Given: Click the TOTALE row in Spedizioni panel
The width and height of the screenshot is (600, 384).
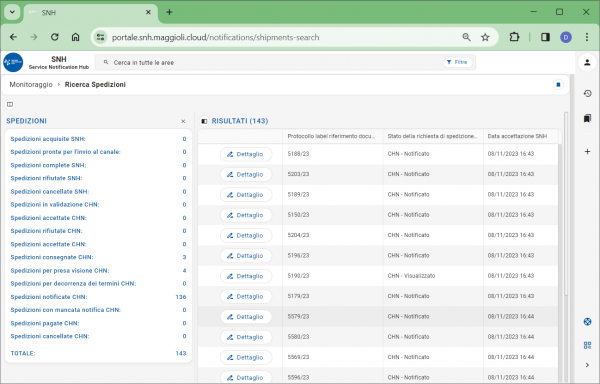Looking at the screenshot, I should pyautogui.click(x=98, y=353).
